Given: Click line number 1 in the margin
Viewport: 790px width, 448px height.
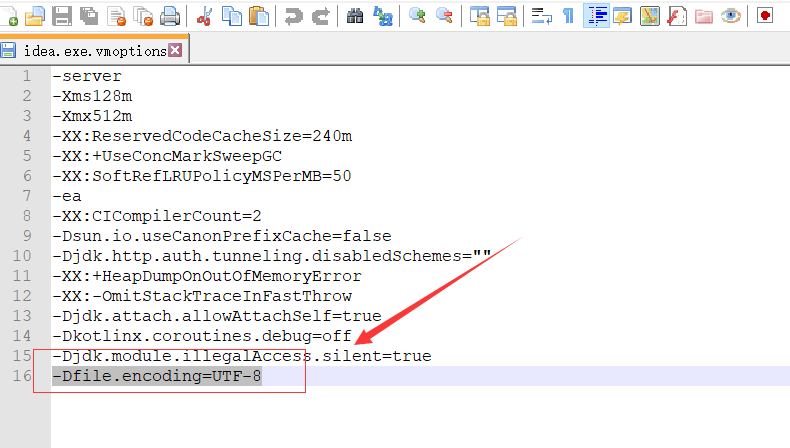Looking at the screenshot, I should coord(27,76).
